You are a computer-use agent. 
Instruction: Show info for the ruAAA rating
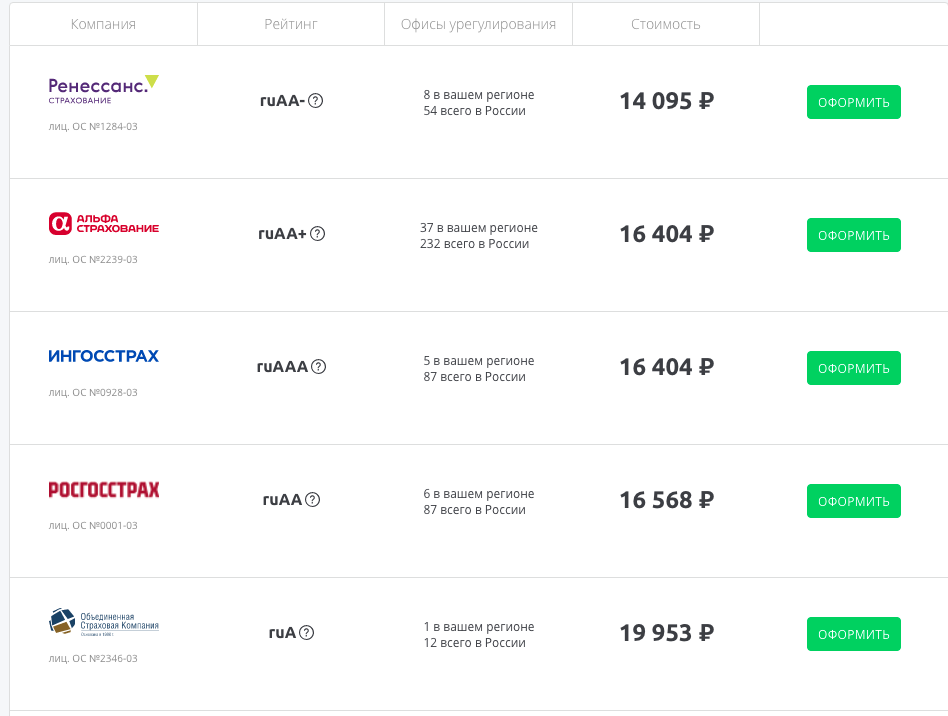319,367
